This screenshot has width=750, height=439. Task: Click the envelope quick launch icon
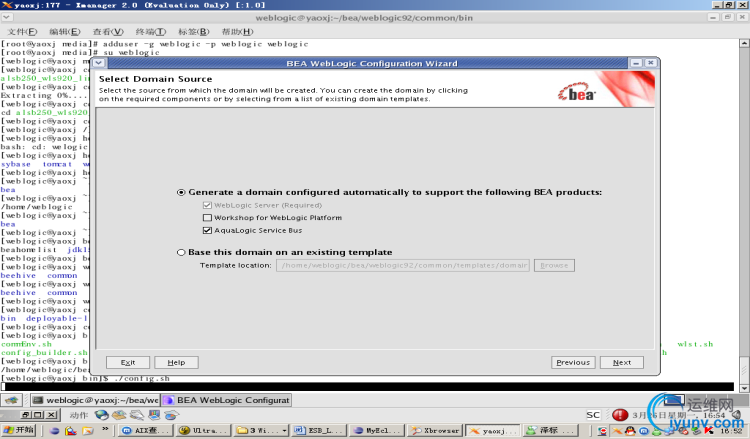click(88, 431)
